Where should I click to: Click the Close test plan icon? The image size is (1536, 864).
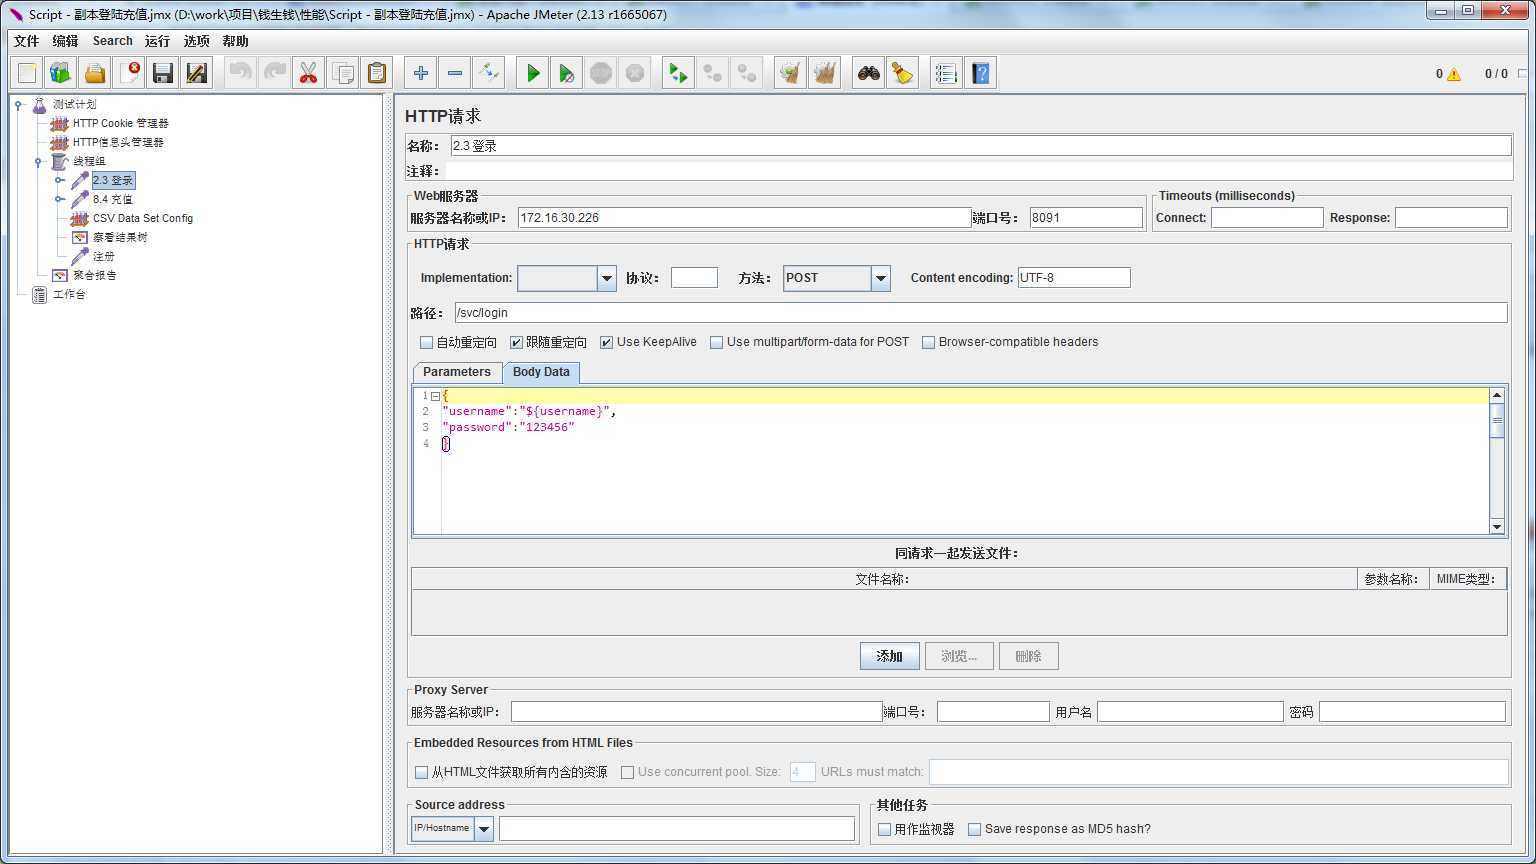(x=129, y=73)
